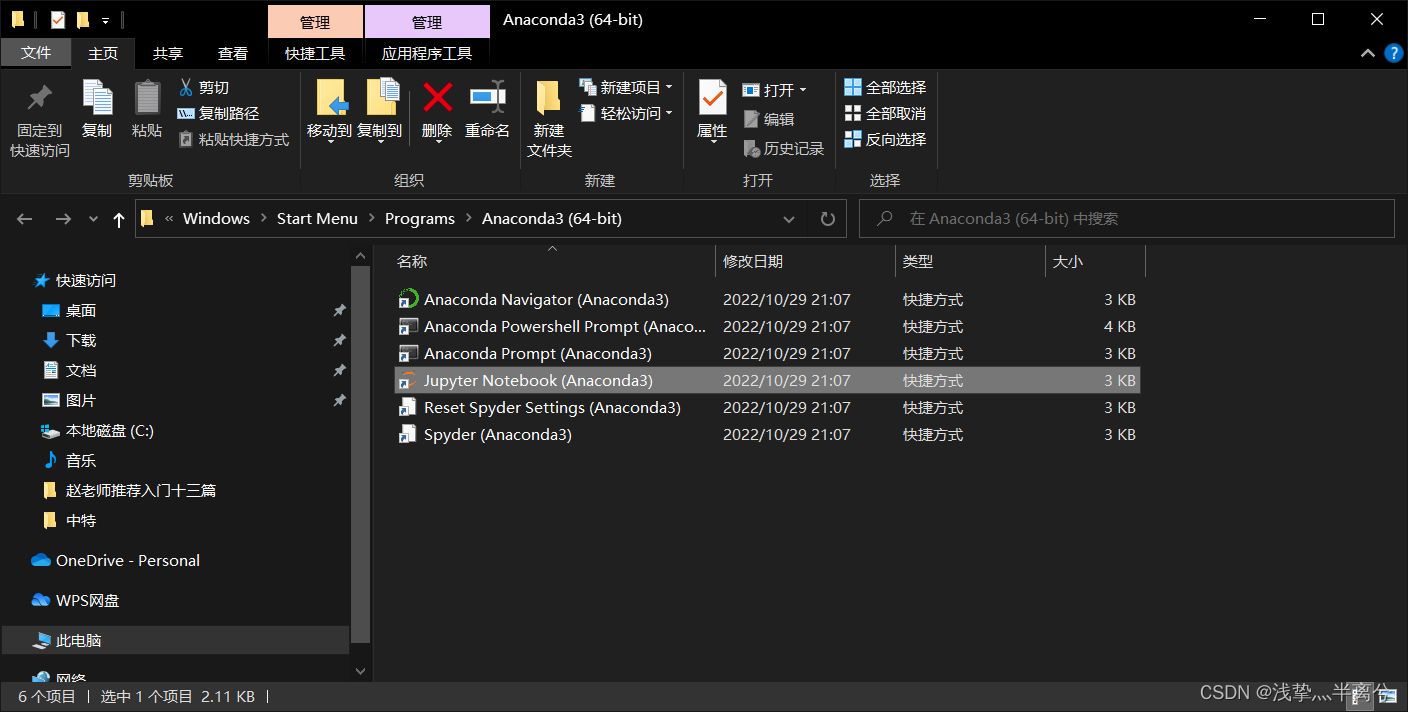The image size is (1408, 712).
Task: Open the Shortcut Tools (快捷工具) tab
Action: click(315, 53)
